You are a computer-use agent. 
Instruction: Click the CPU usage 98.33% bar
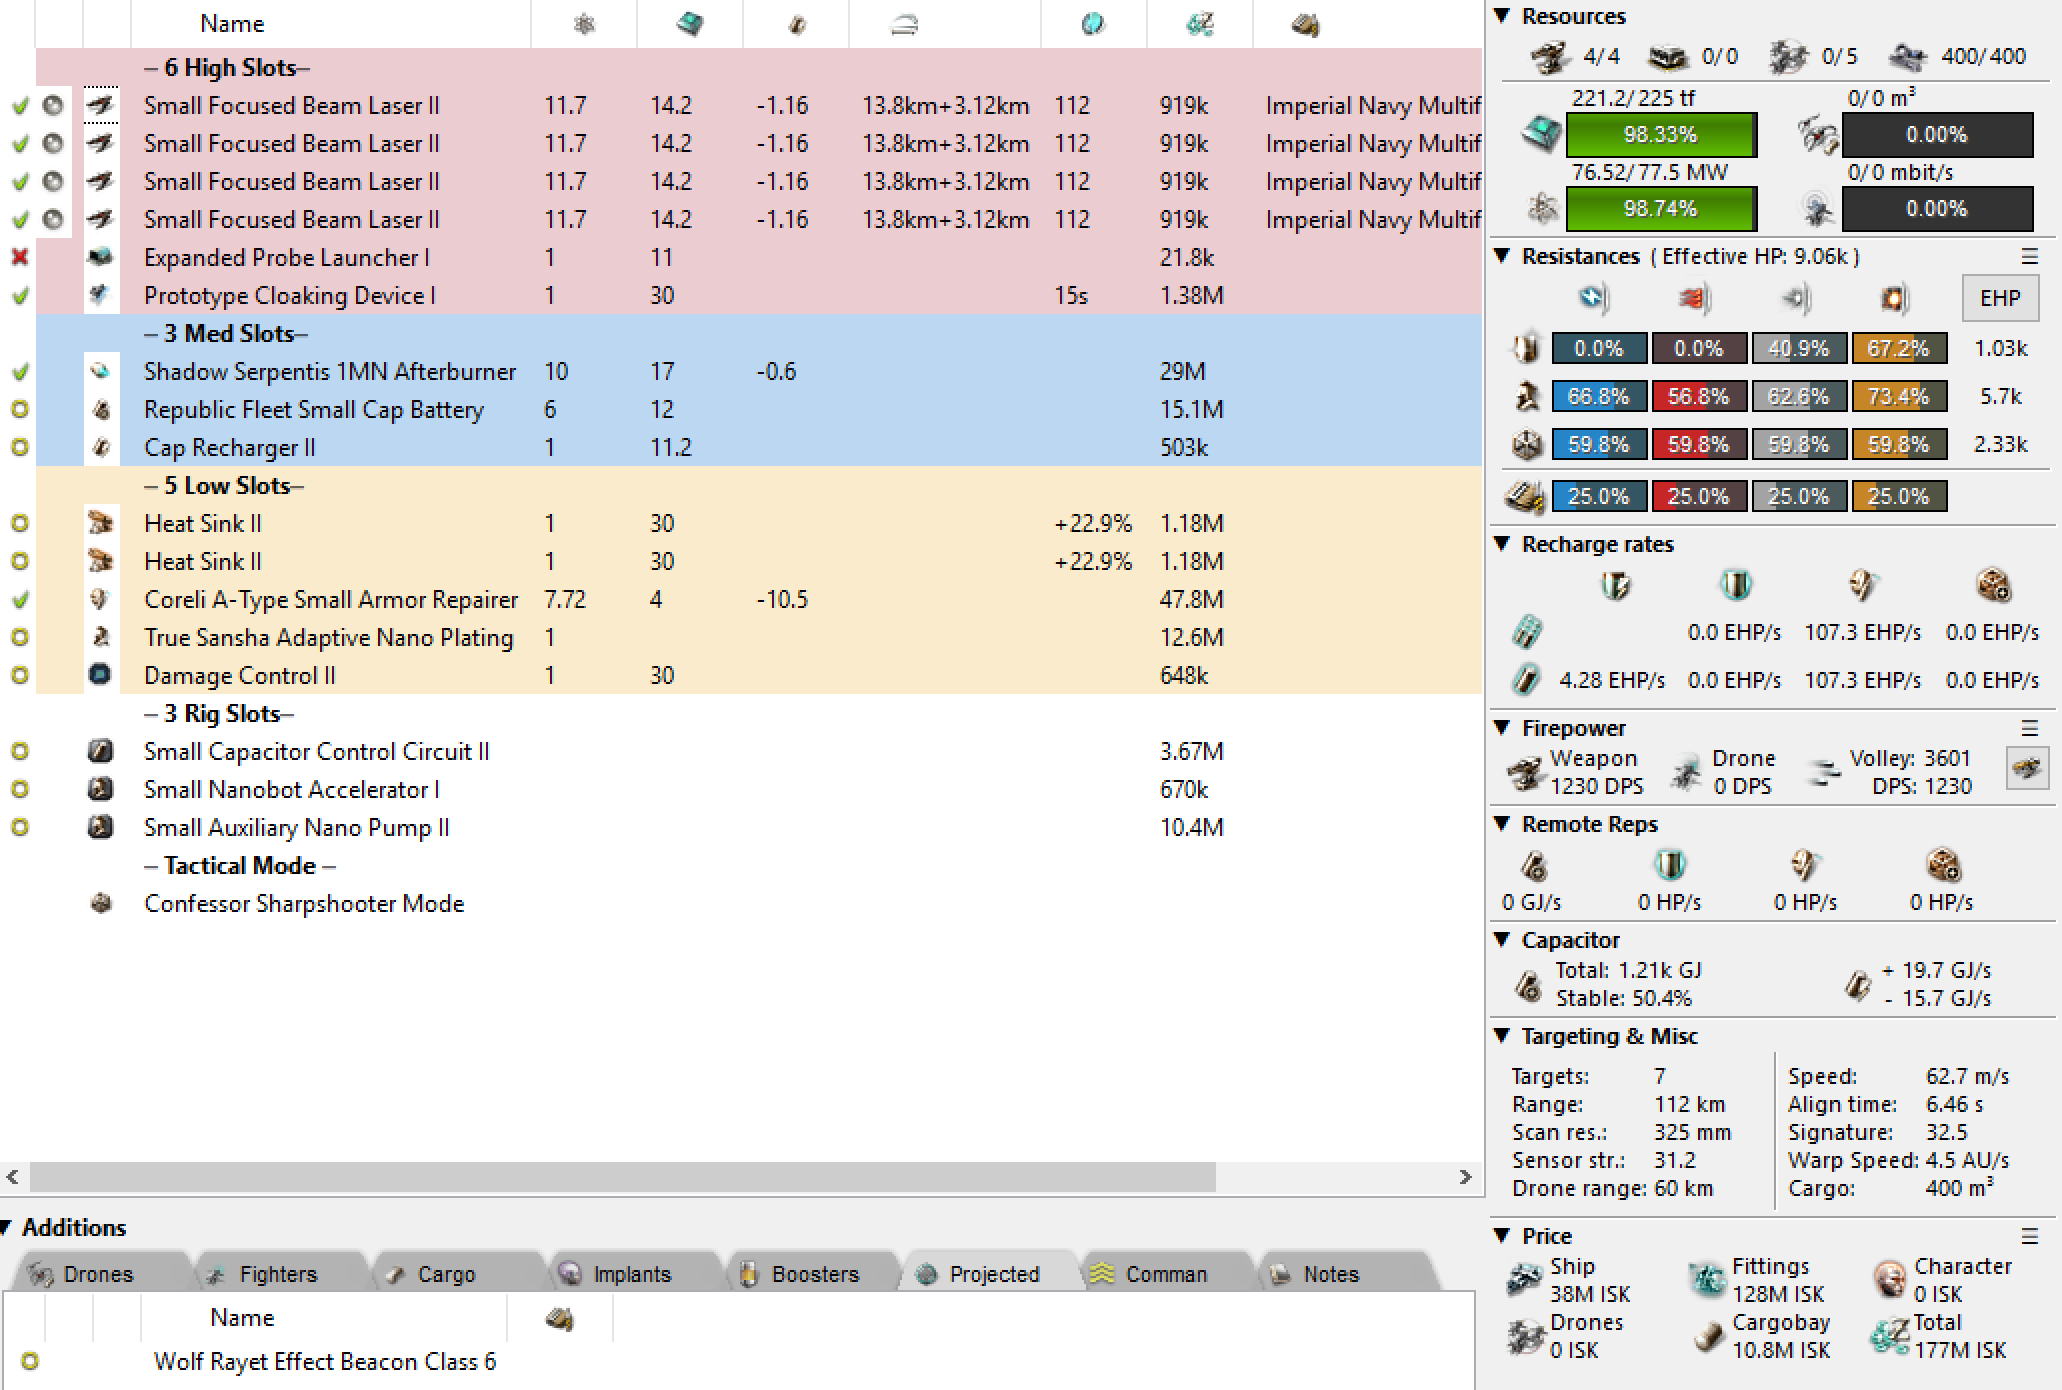[1660, 134]
